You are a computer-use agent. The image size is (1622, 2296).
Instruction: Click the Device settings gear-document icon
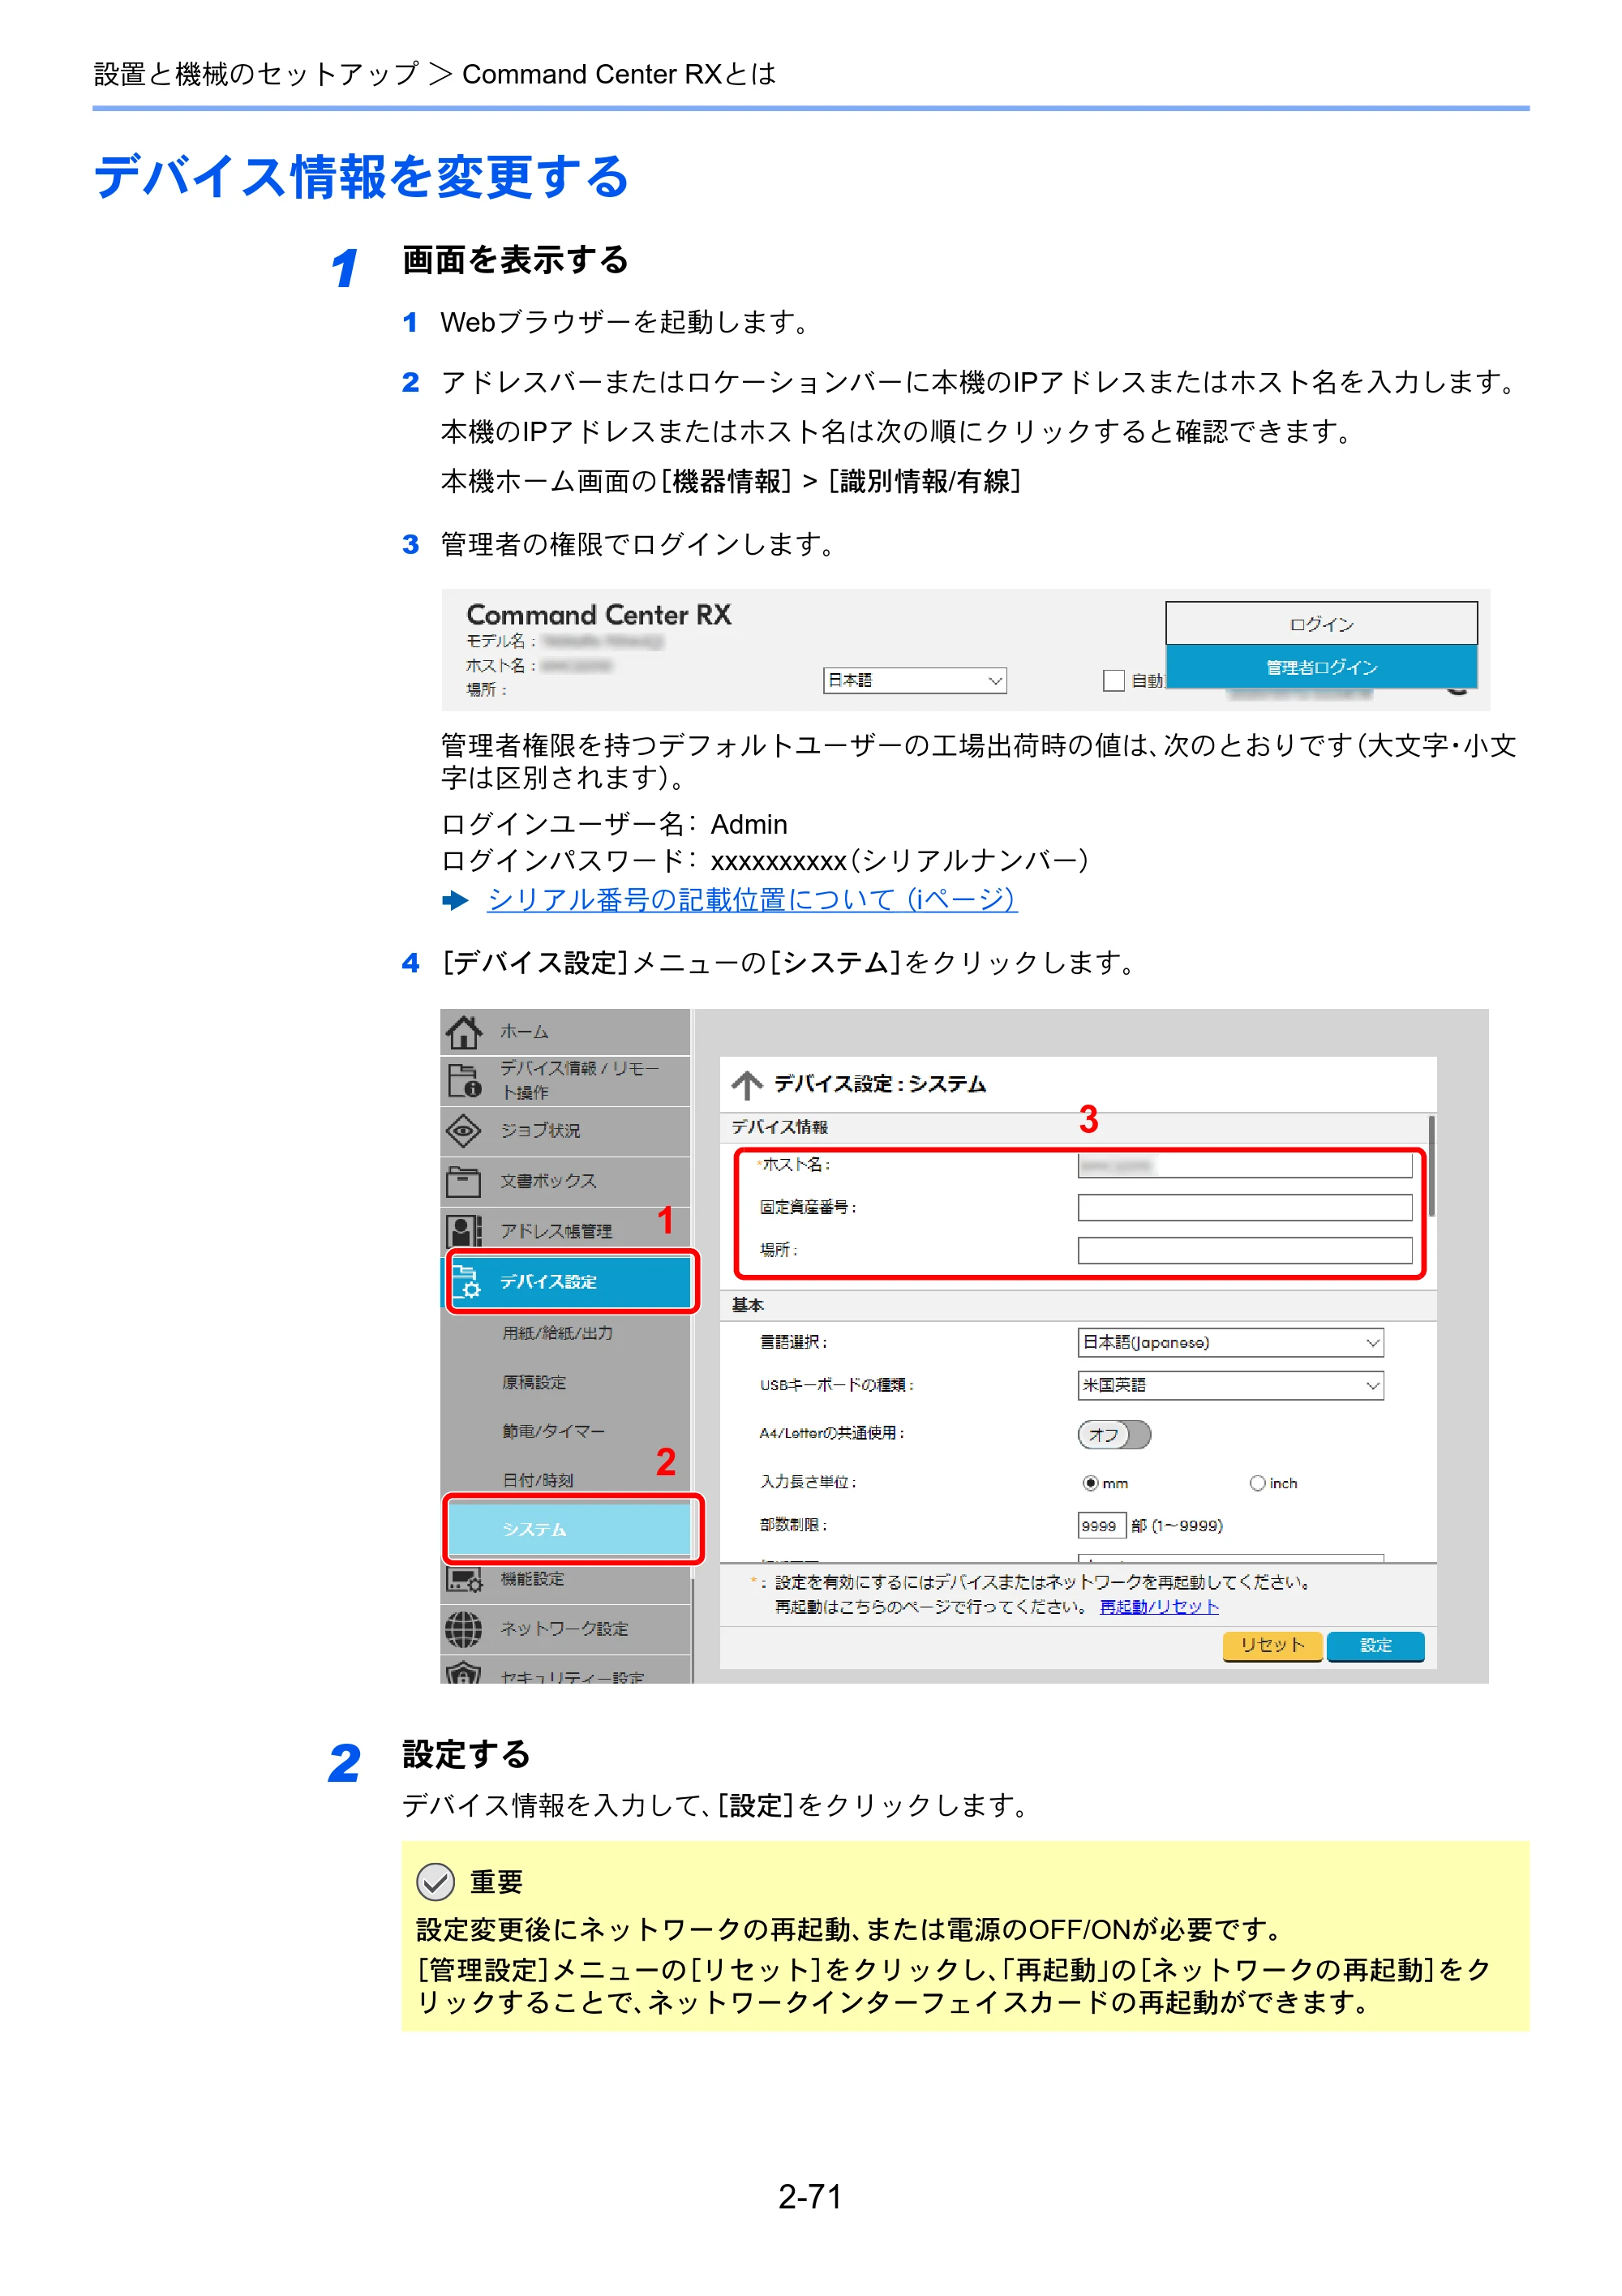pyautogui.click(x=466, y=1281)
